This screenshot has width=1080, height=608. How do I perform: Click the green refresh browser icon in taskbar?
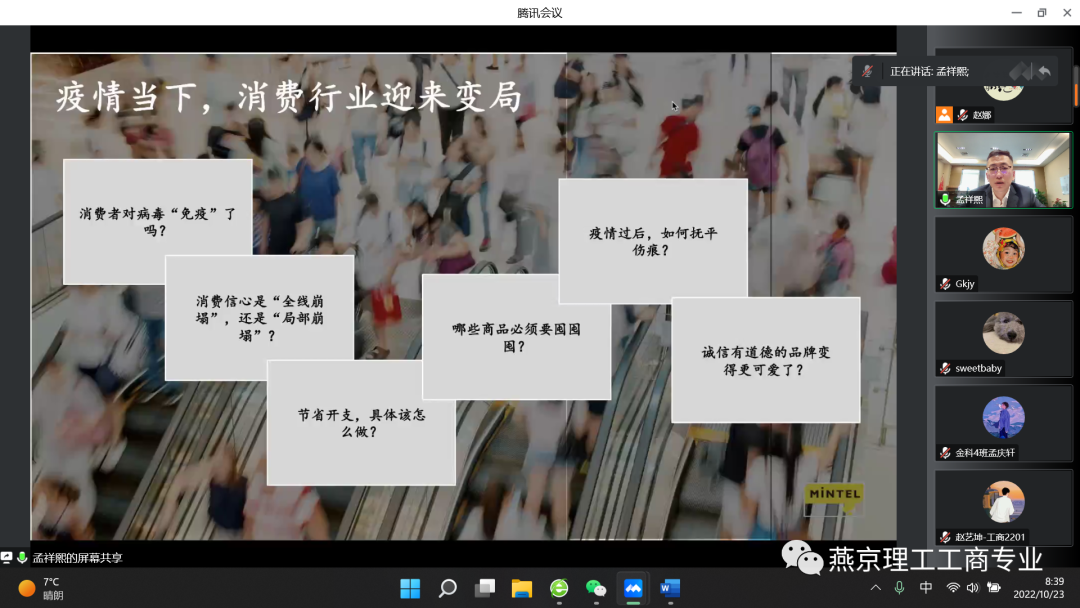click(x=559, y=588)
